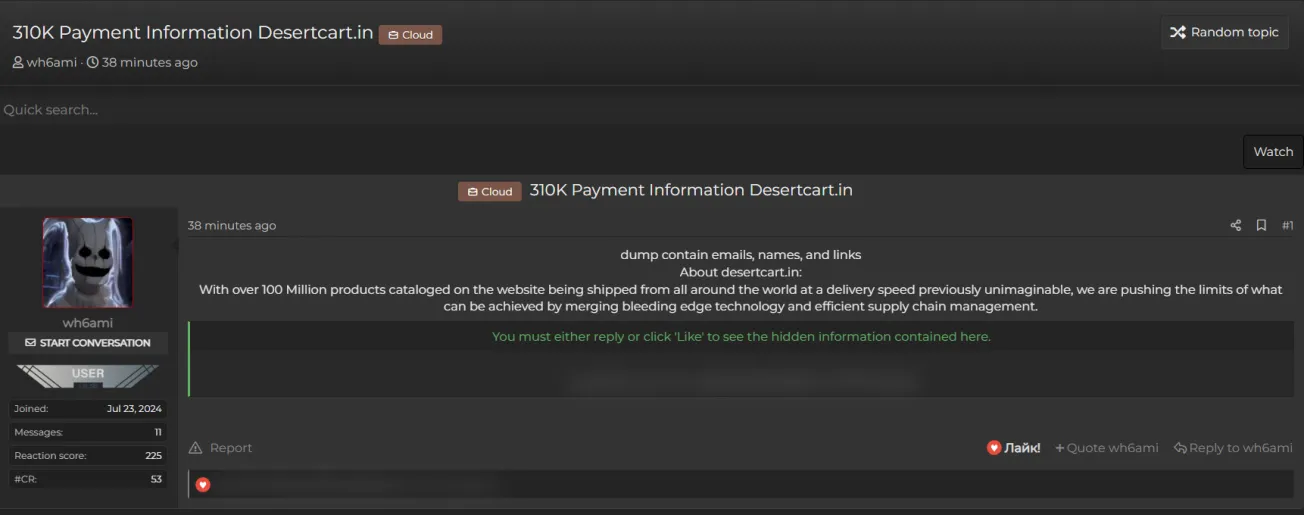Click the wh6ami username below the avatar
1304x515 pixels.
tap(88, 323)
